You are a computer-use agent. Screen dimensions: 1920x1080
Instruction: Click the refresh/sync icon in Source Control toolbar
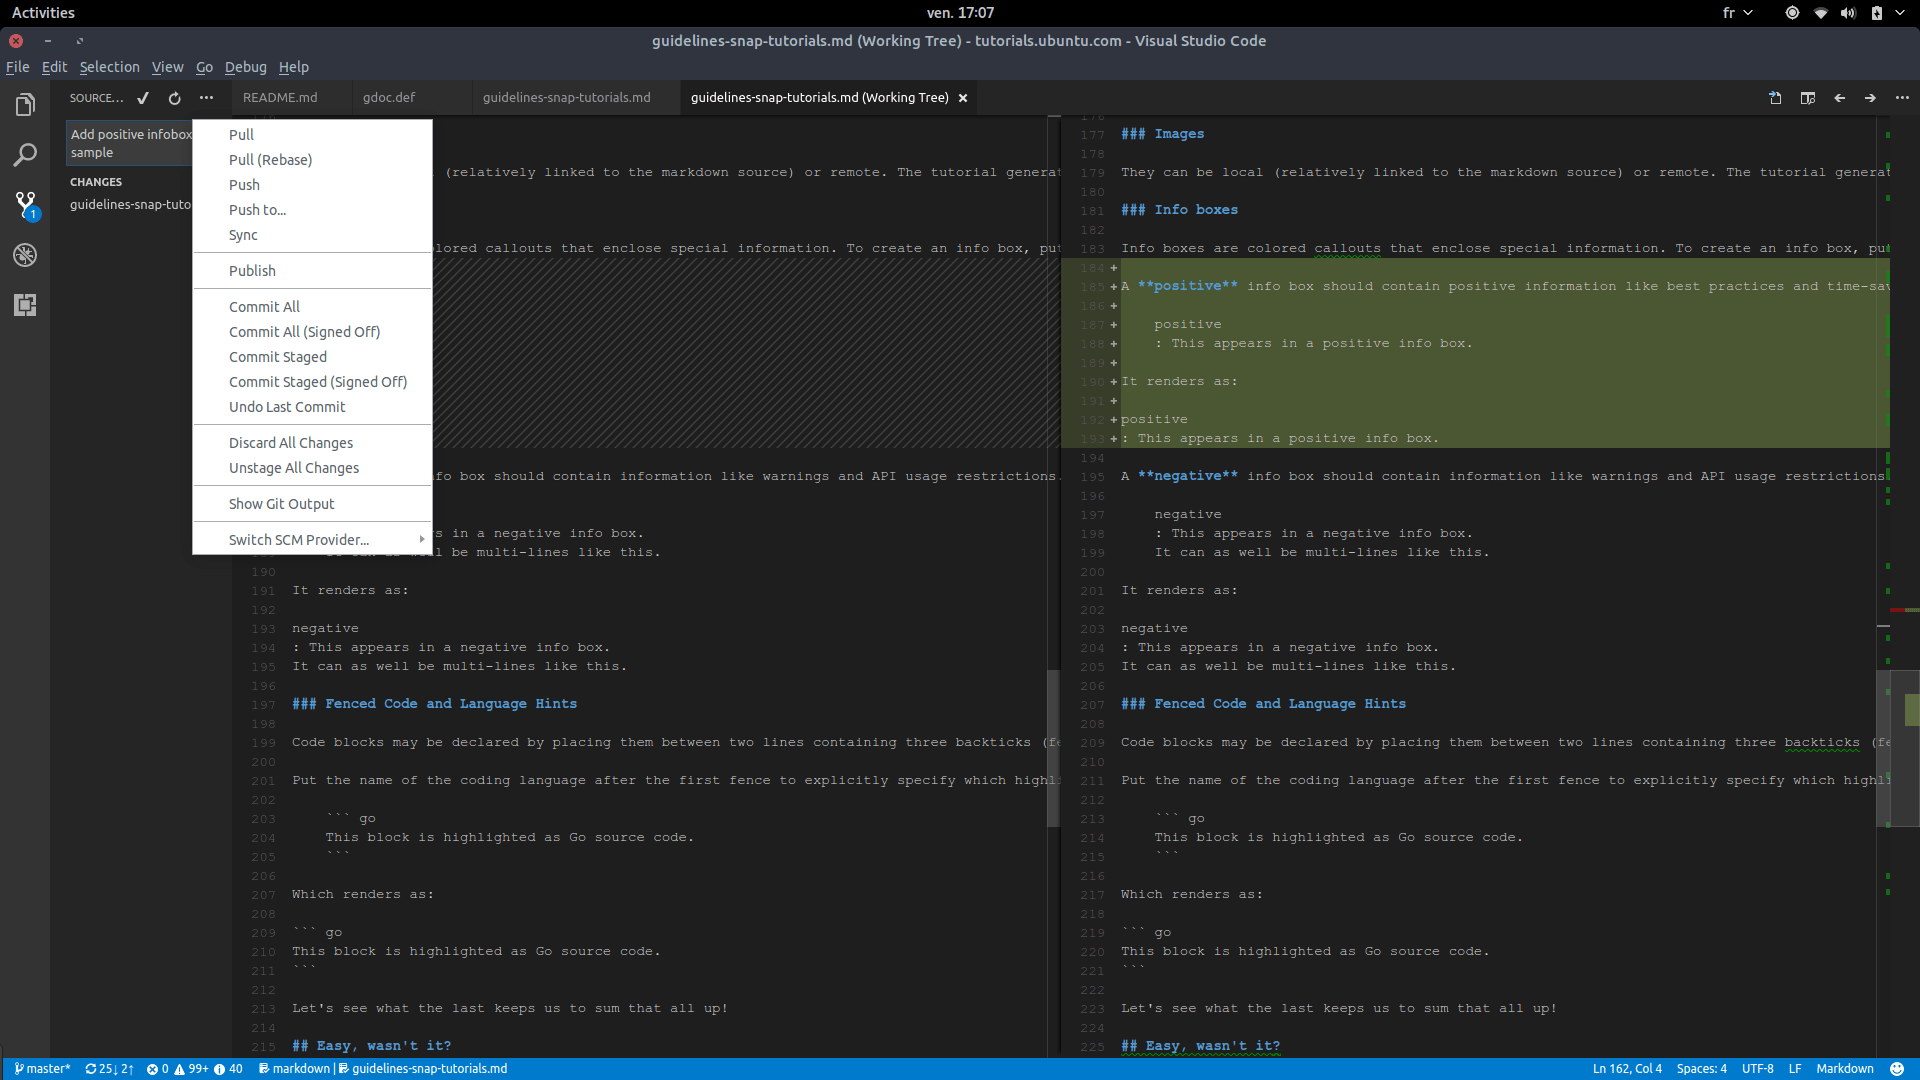pos(174,96)
